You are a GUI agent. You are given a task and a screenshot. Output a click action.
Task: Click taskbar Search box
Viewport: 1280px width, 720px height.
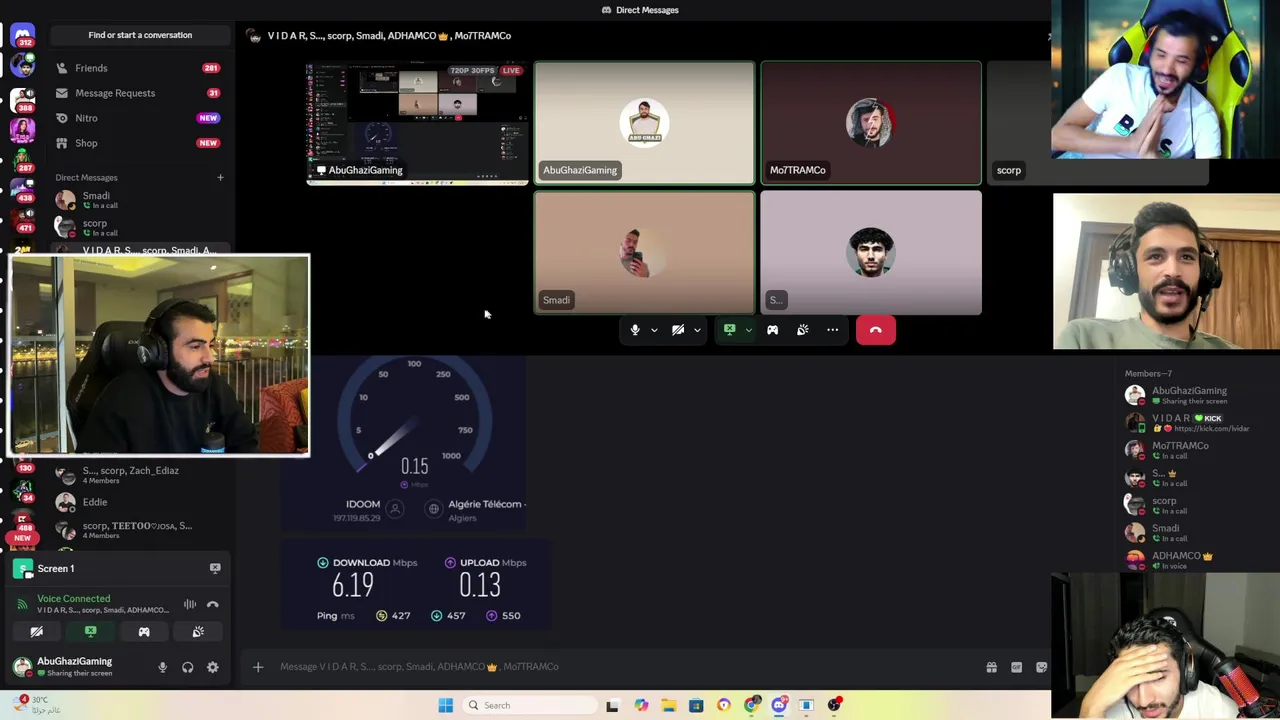point(530,705)
